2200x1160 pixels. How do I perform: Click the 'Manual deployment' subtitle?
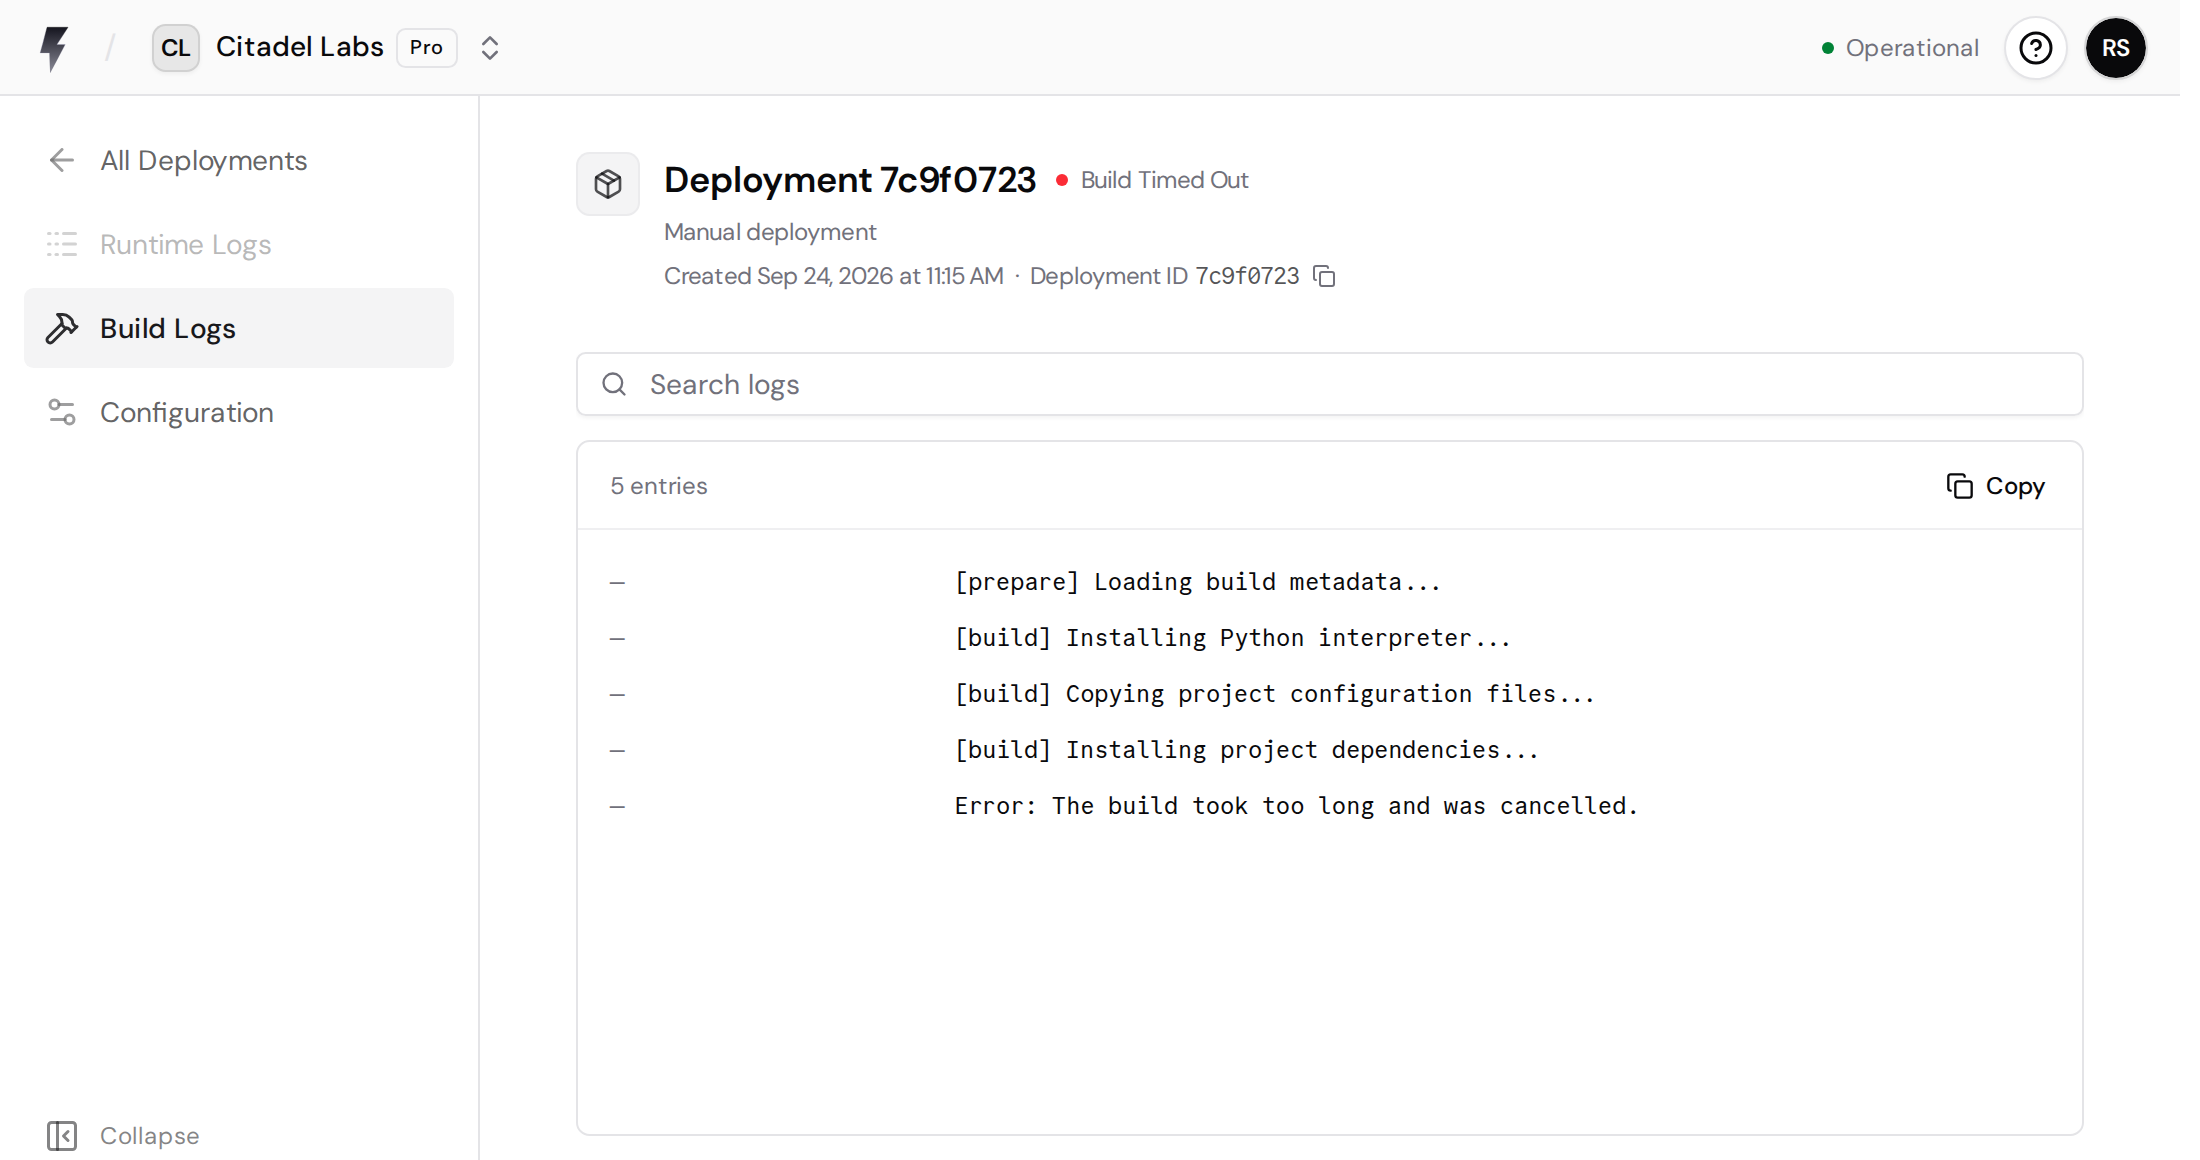(x=770, y=232)
